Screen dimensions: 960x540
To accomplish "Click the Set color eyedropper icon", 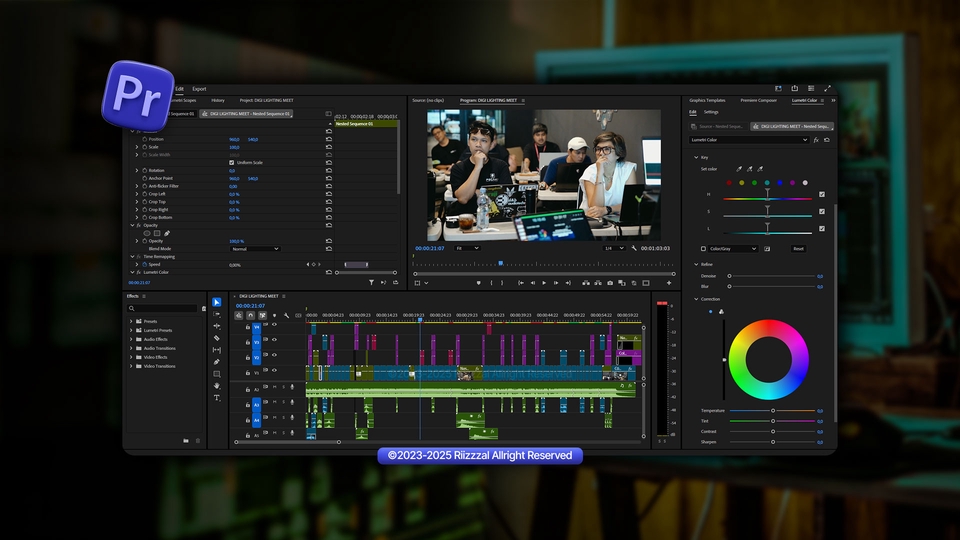I will point(738,169).
